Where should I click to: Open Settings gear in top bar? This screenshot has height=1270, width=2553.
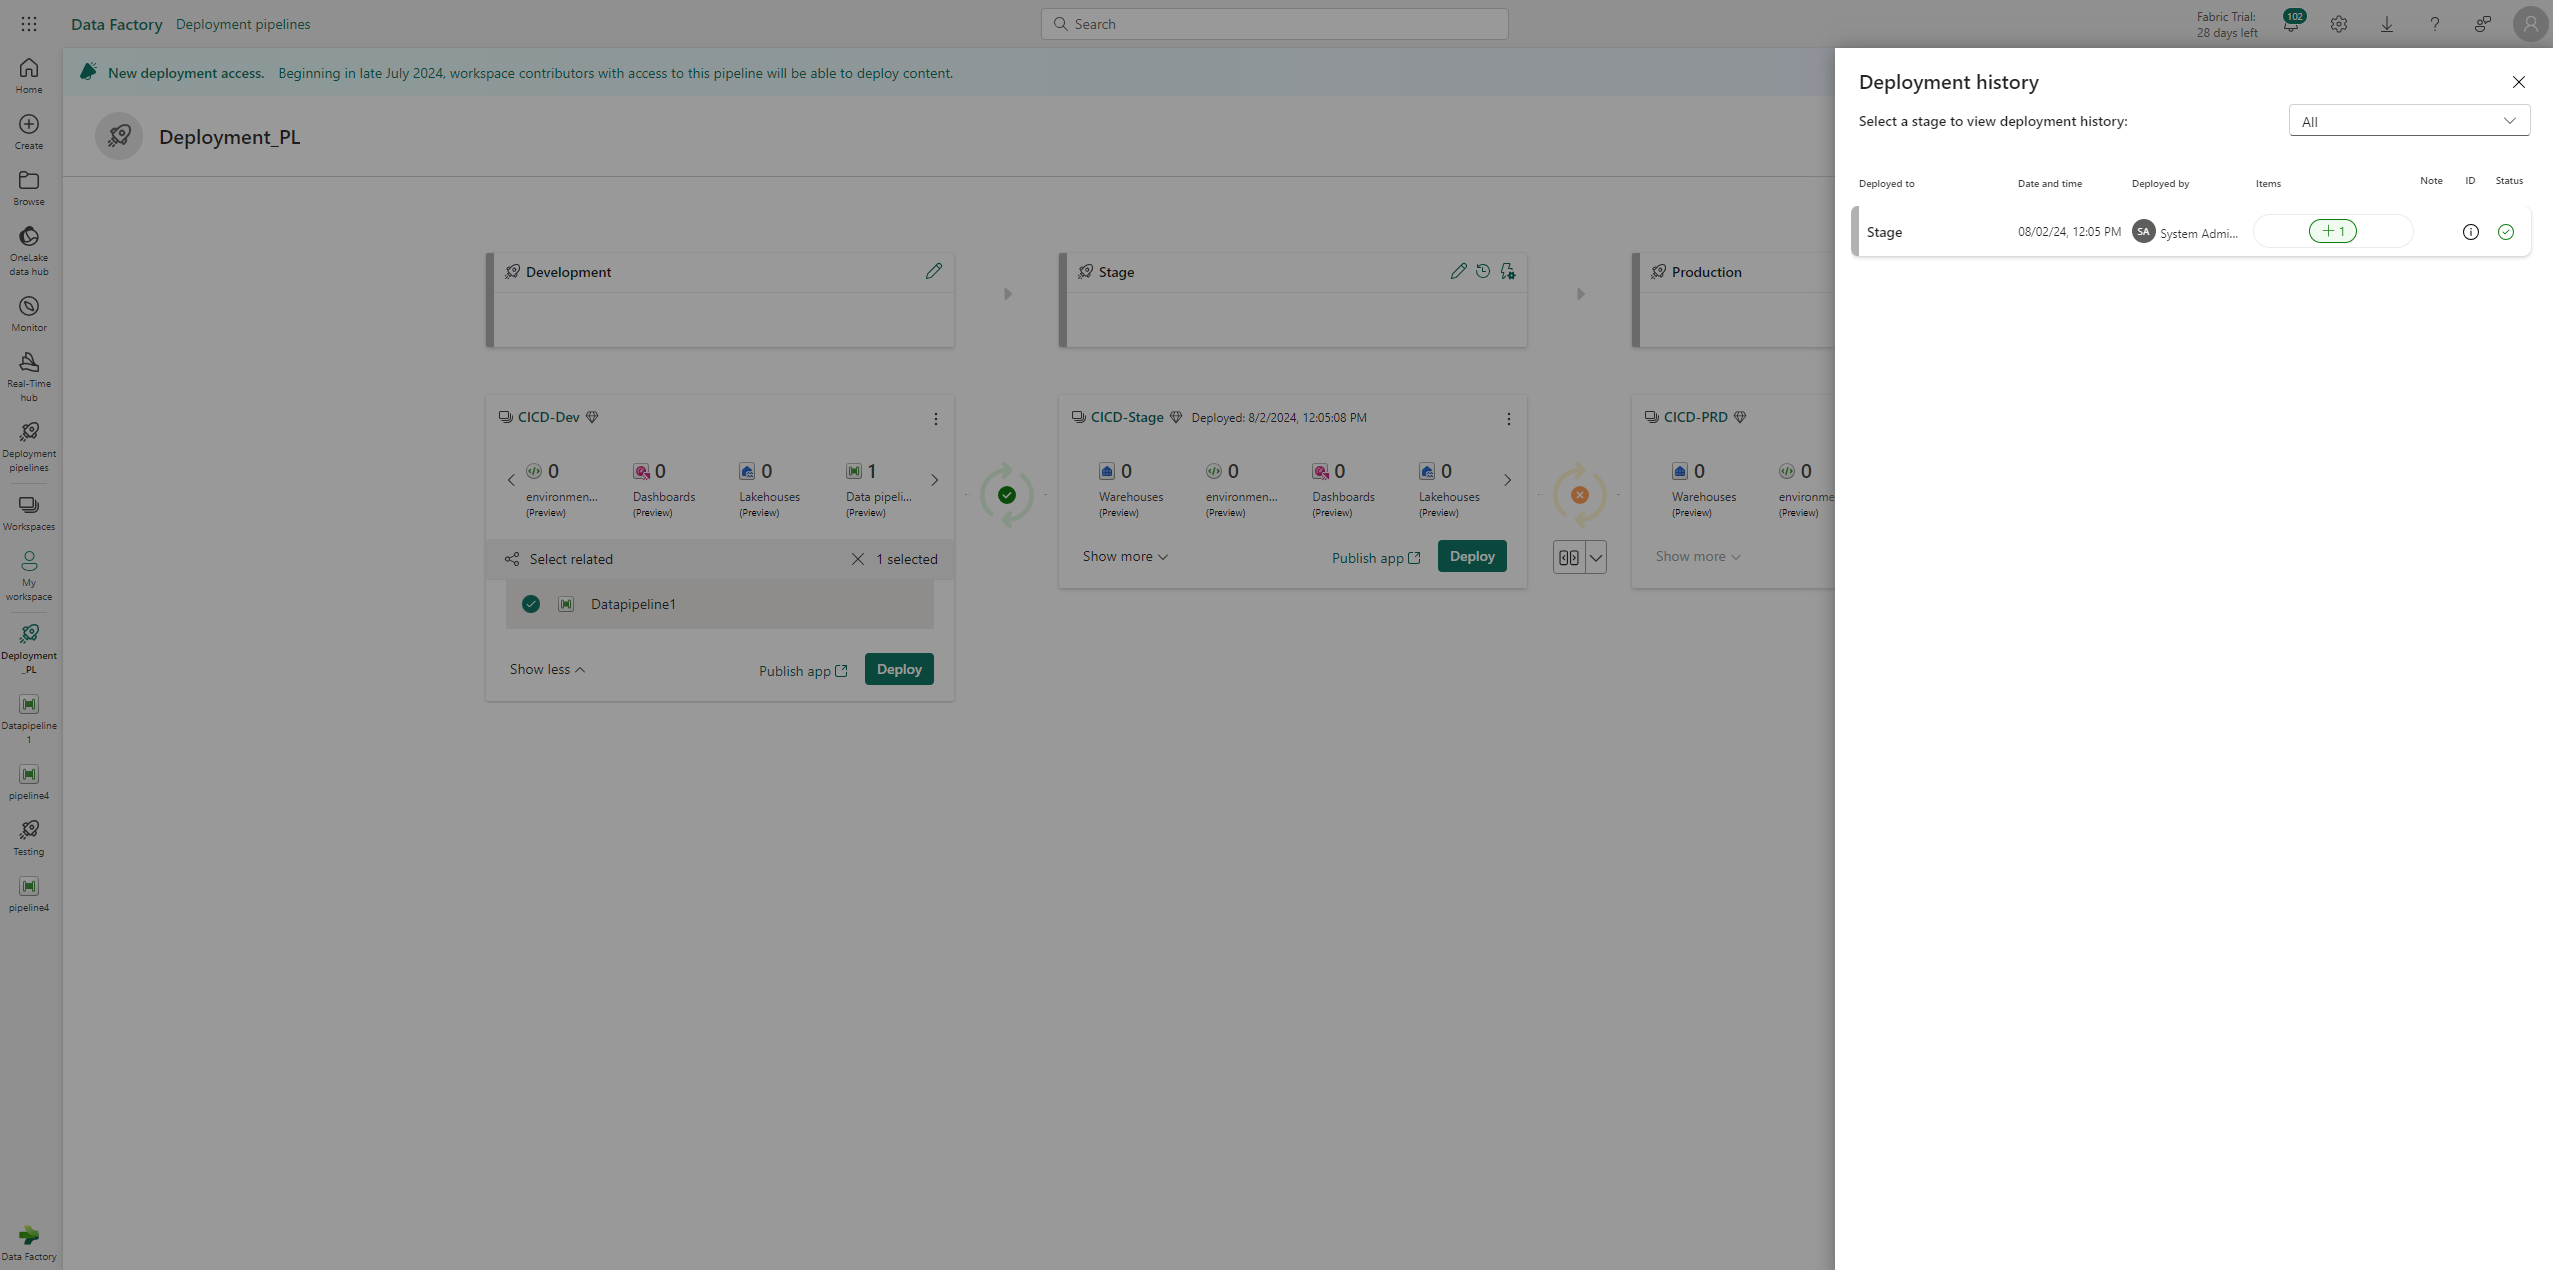(2339, 24)
